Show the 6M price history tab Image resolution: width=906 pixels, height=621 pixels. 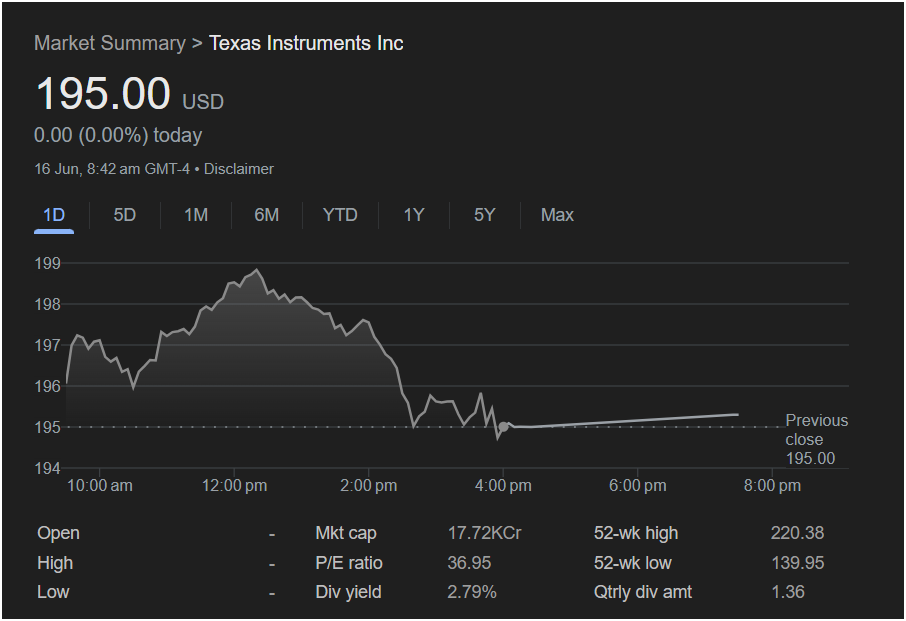coord(266,215)
